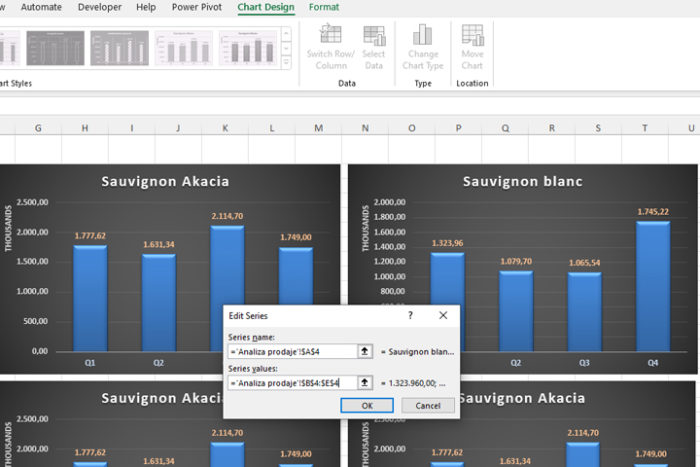Select the 2.114,70 label in the top-left chart
This screenshot has height=467, width=700.
[227, 216]
